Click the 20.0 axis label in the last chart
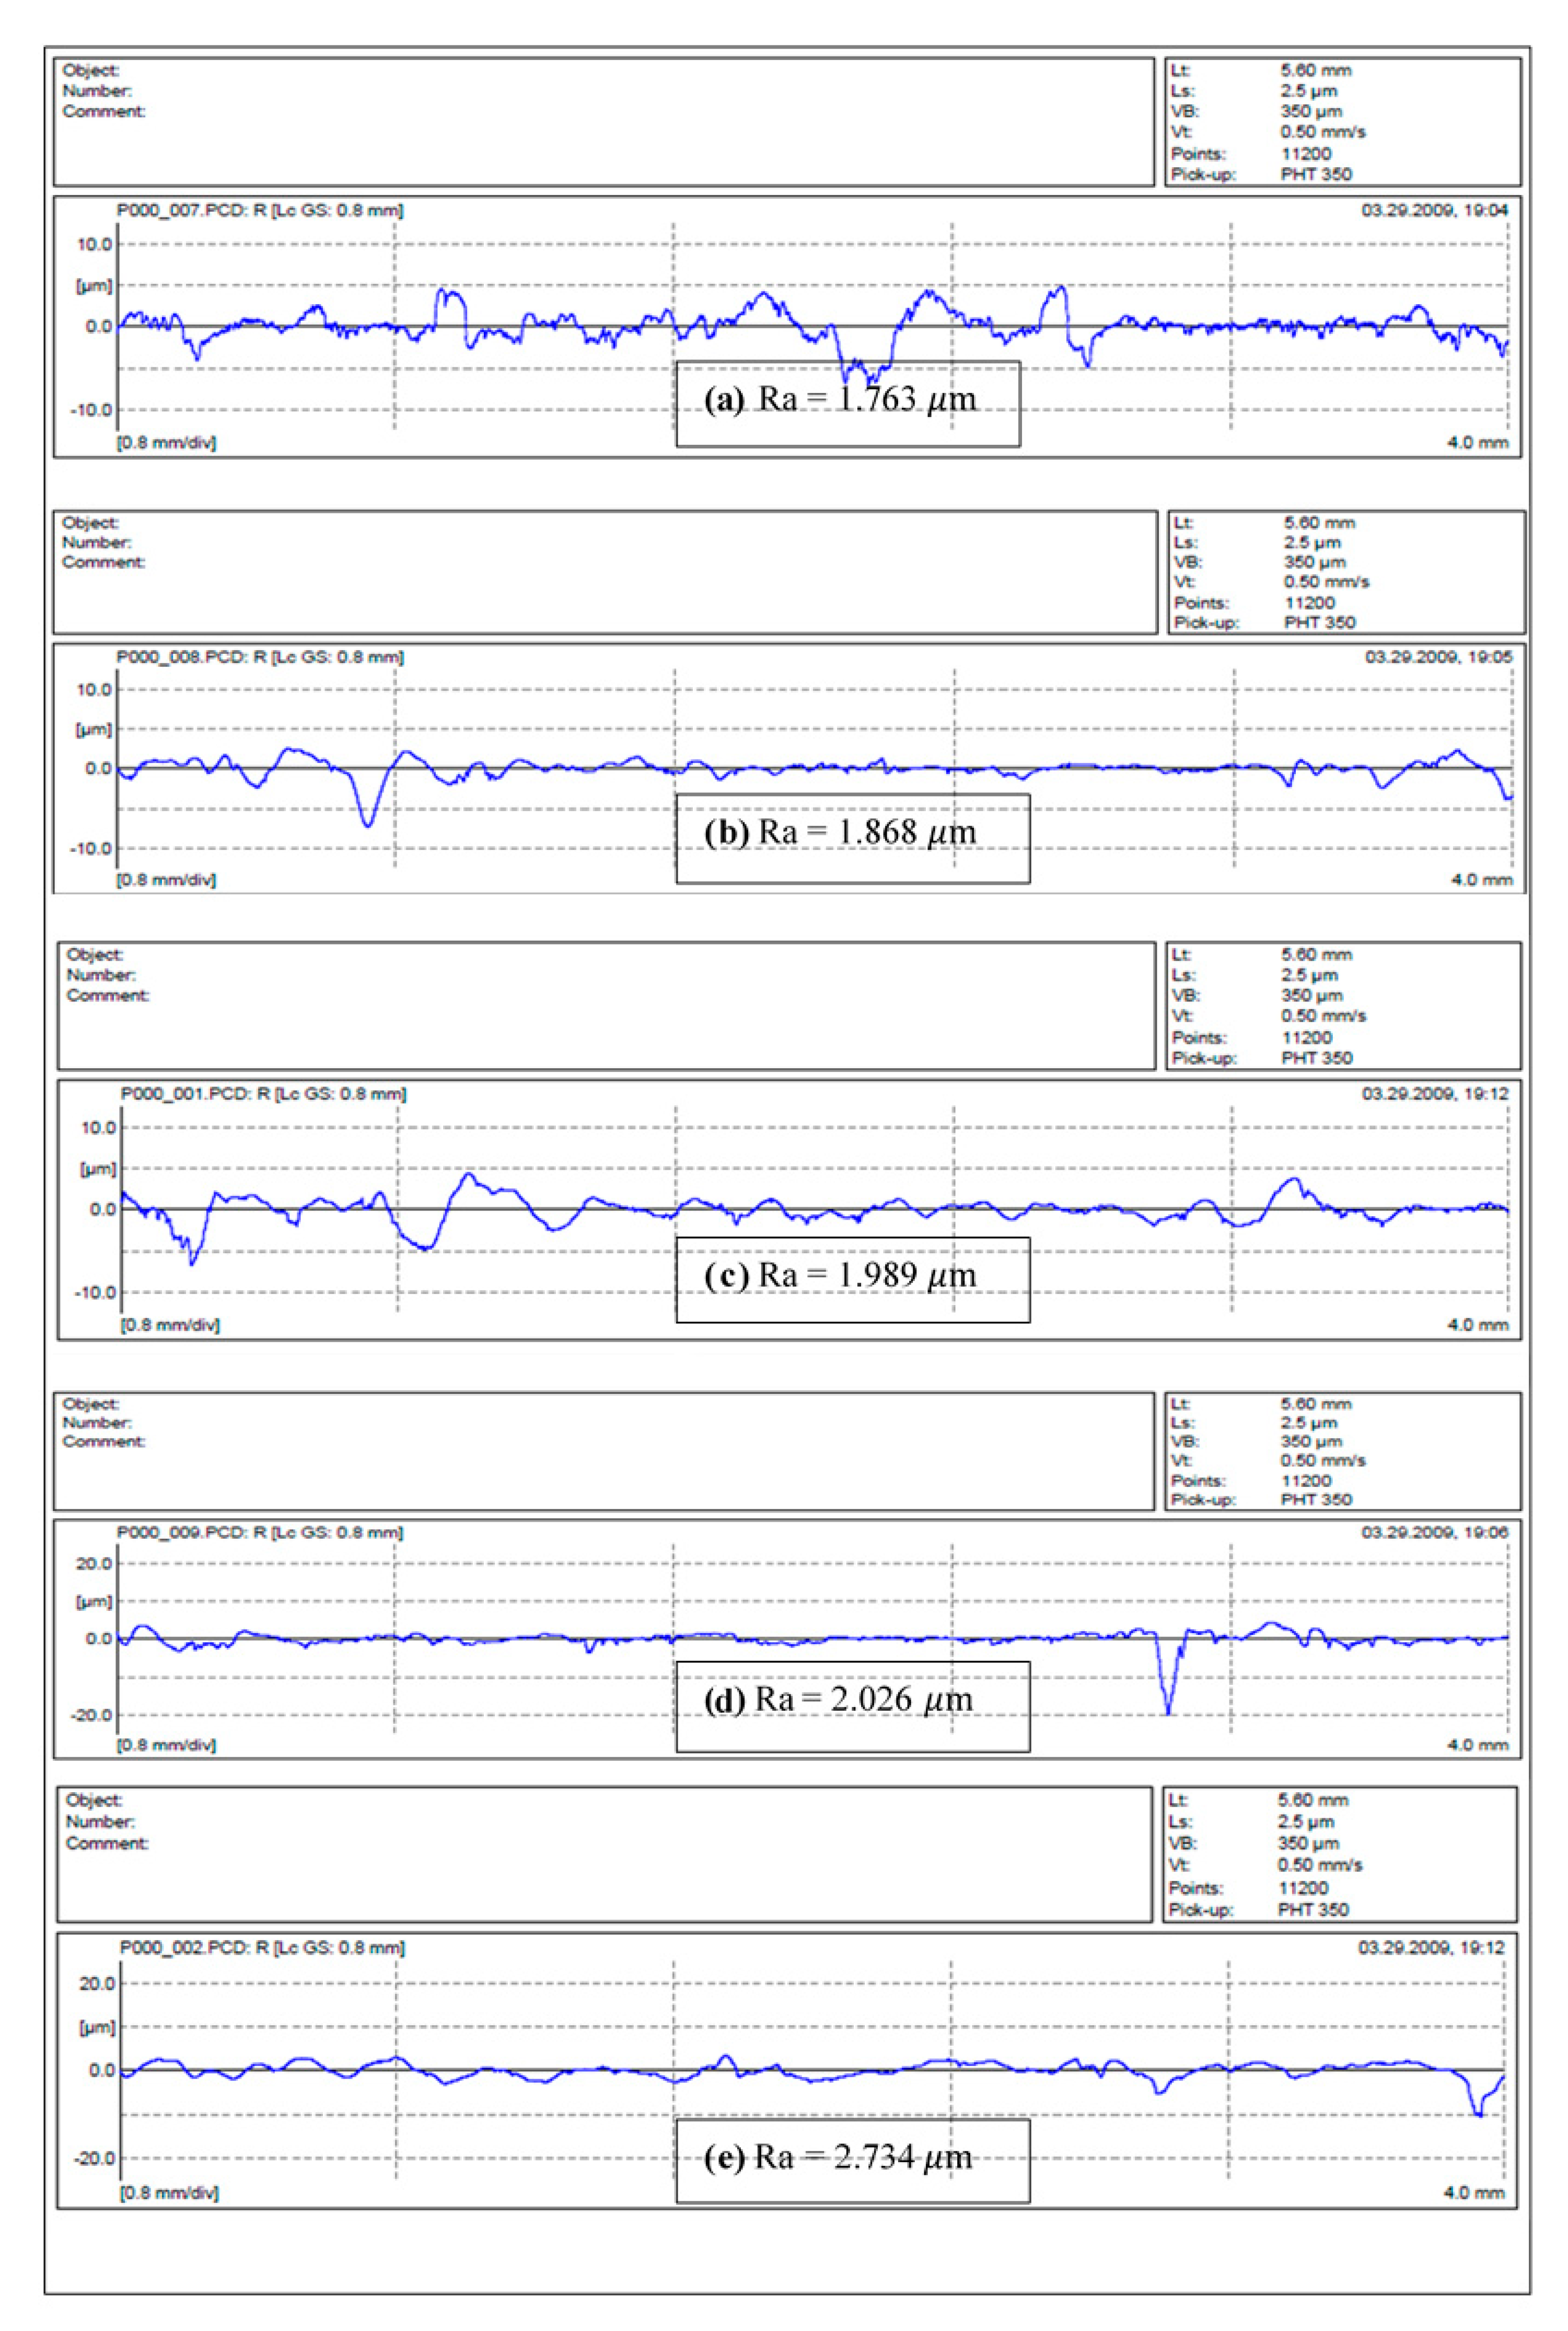Image resolution: width=1568 pixels, height=2331 pixels. (97, 1984)
